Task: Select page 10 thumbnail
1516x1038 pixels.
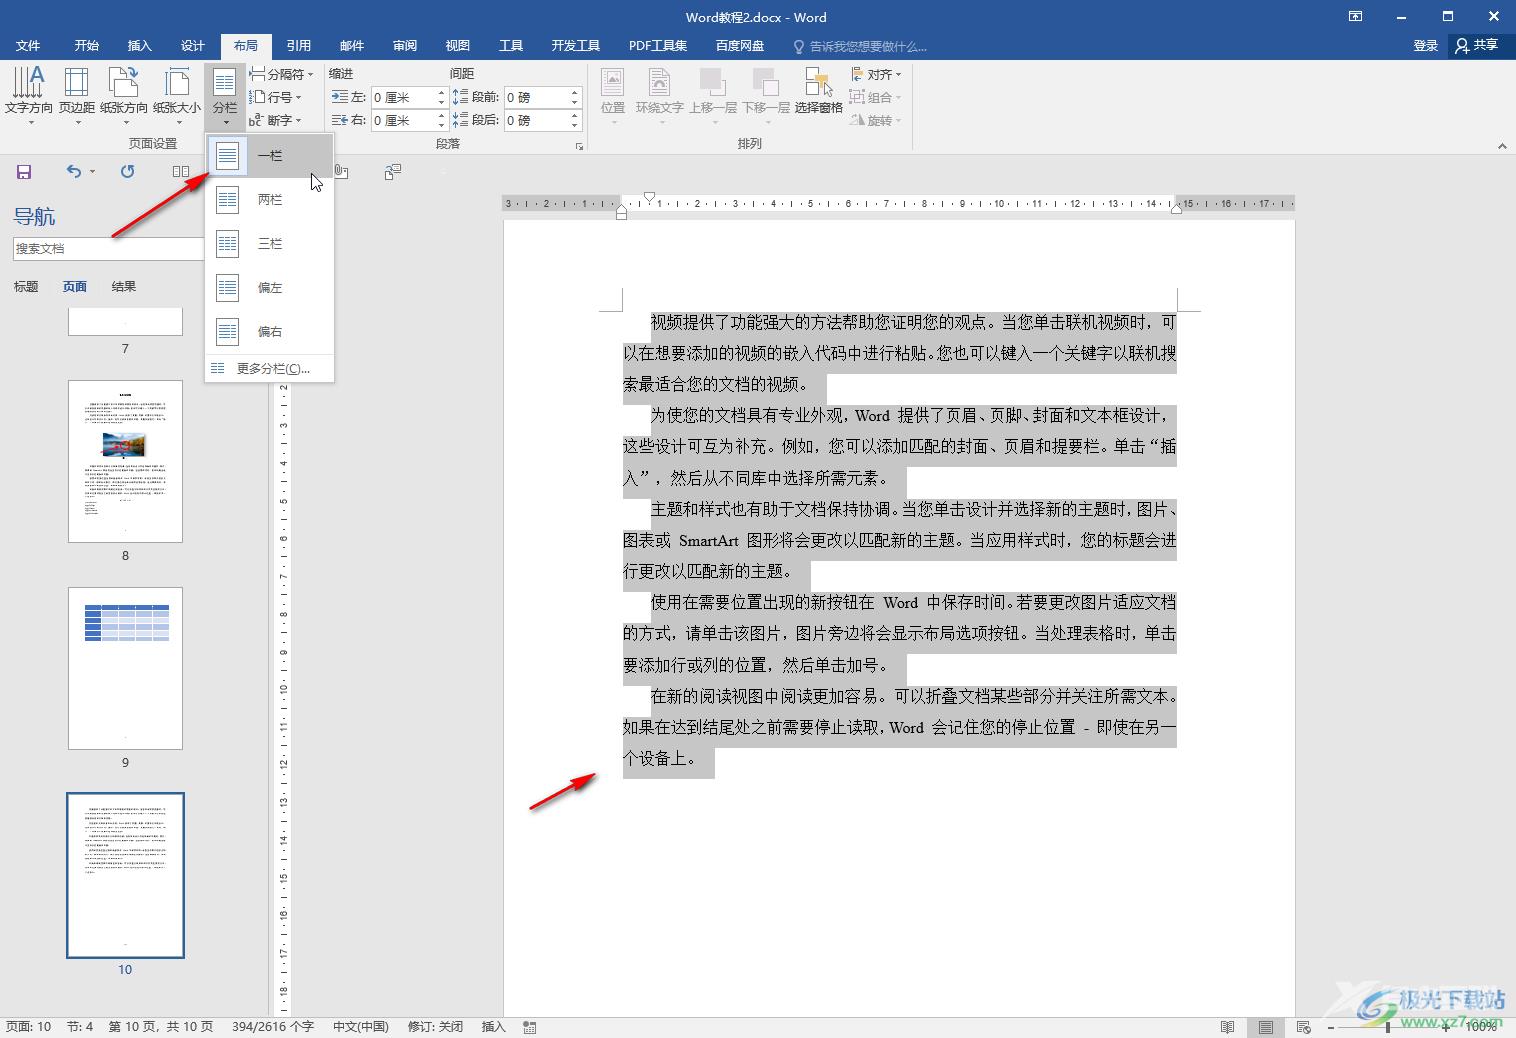Action: pyautogui.click(x=125, y=875)
